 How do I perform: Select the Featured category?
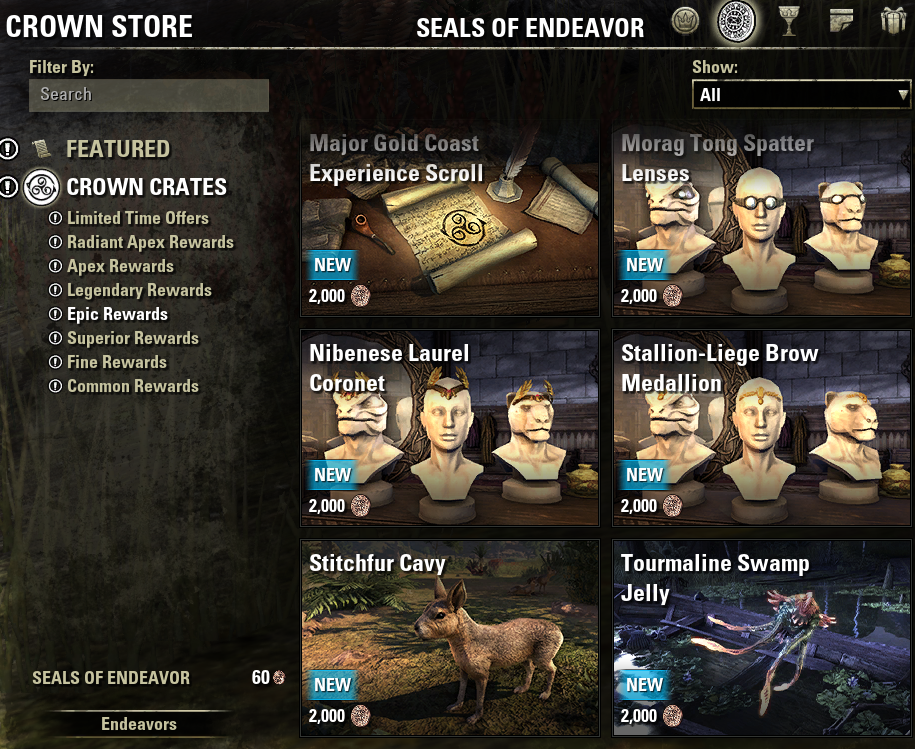click(x=118, y=149)
